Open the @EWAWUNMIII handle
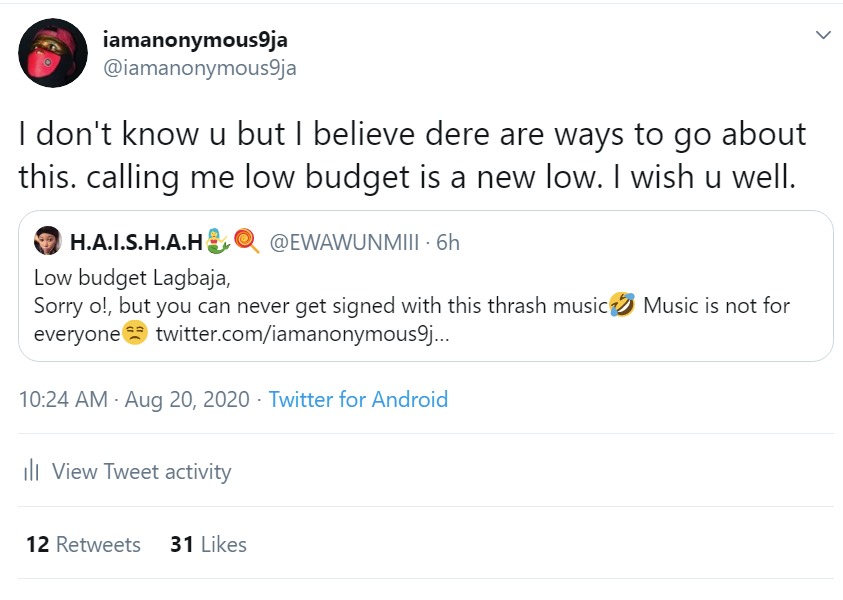Image resolution: width=843 pixels, height=600 pixels. [x=344, y=242]
